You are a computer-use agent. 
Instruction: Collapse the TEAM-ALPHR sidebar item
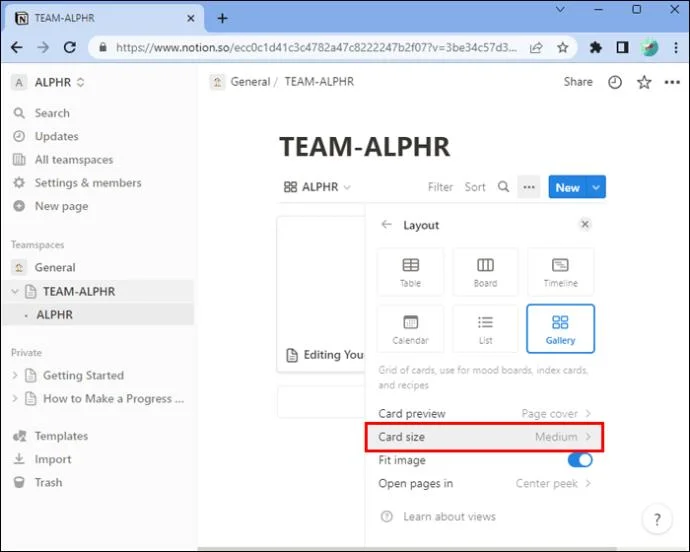click(15, 291)
